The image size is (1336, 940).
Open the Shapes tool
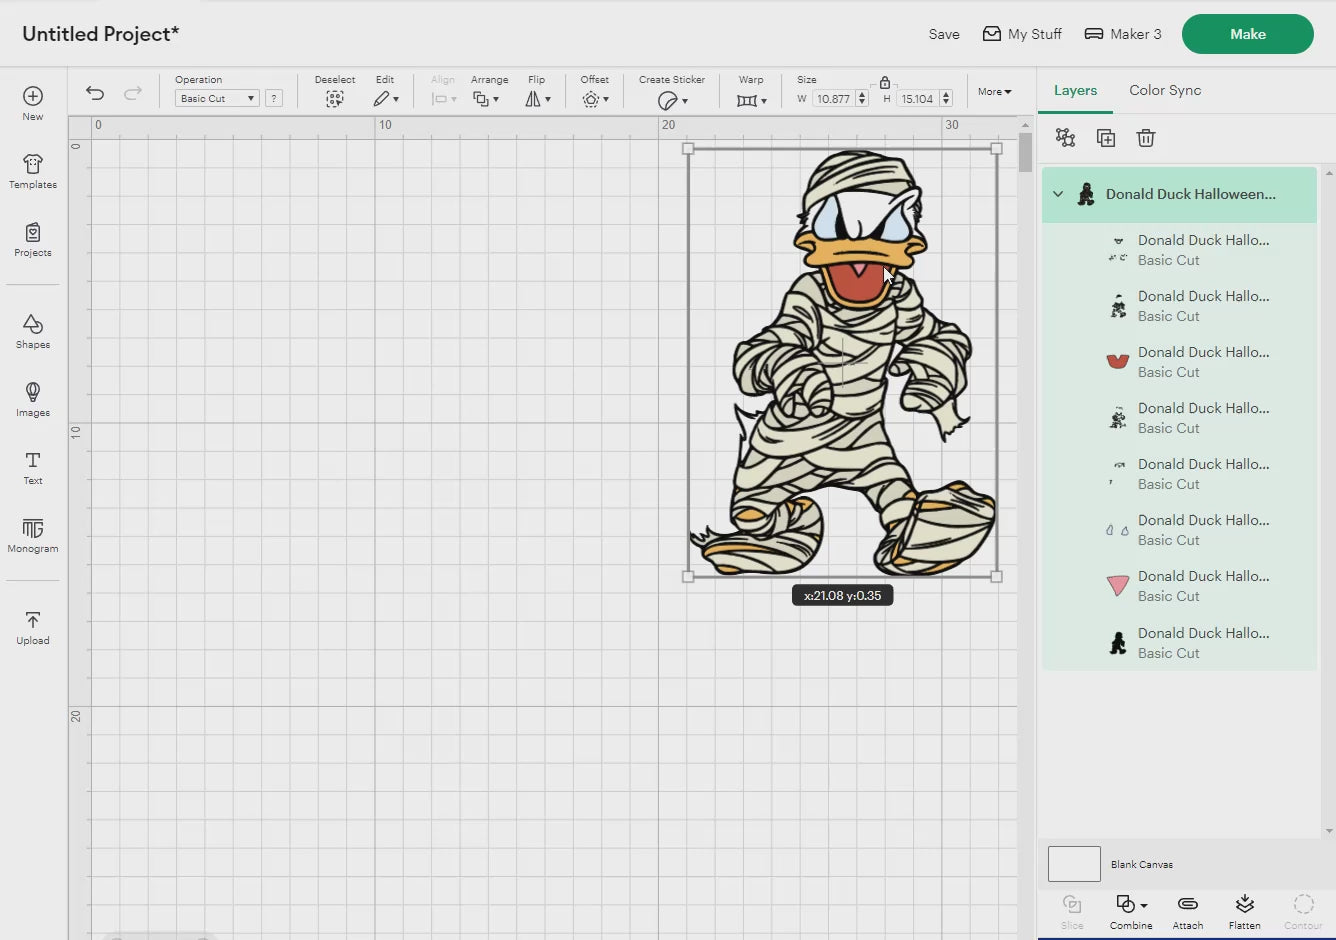pos(33,332)
